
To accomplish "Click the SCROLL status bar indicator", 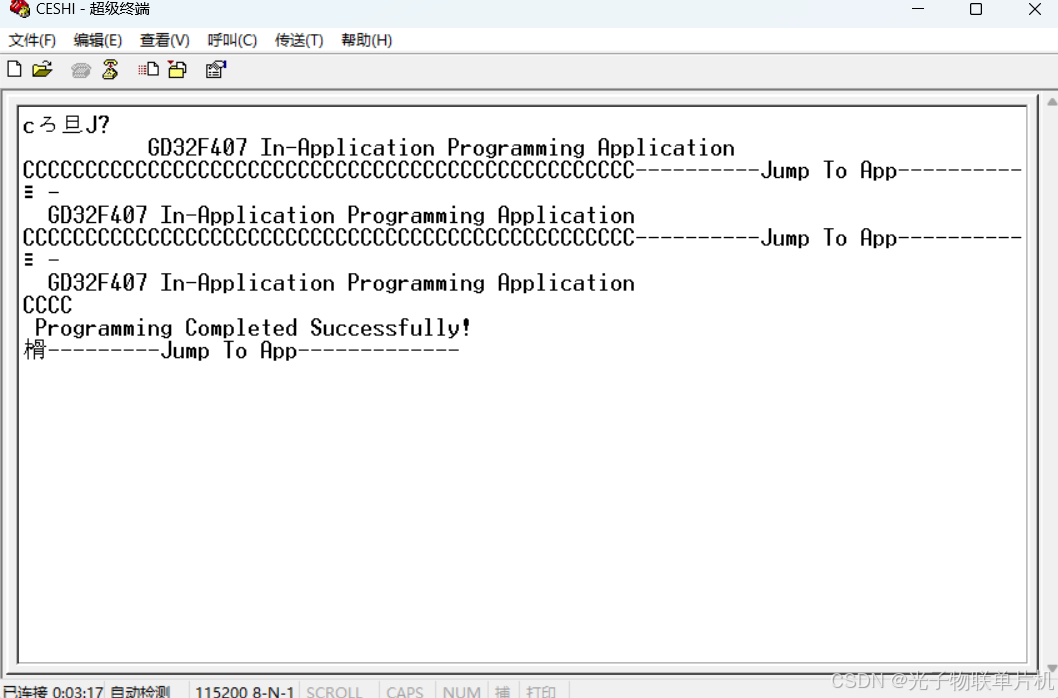I will coord(334,692).
